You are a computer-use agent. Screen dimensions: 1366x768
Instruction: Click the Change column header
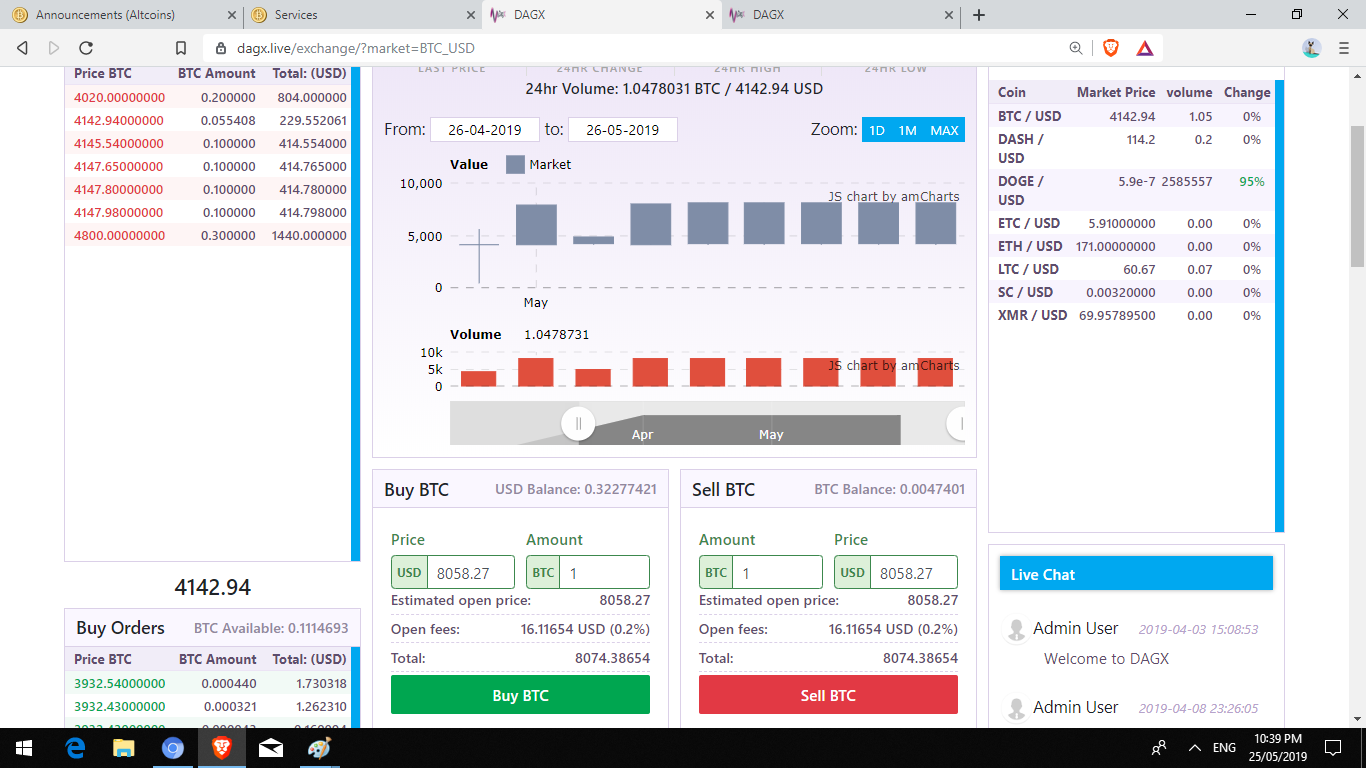[x=1247, y=92]
